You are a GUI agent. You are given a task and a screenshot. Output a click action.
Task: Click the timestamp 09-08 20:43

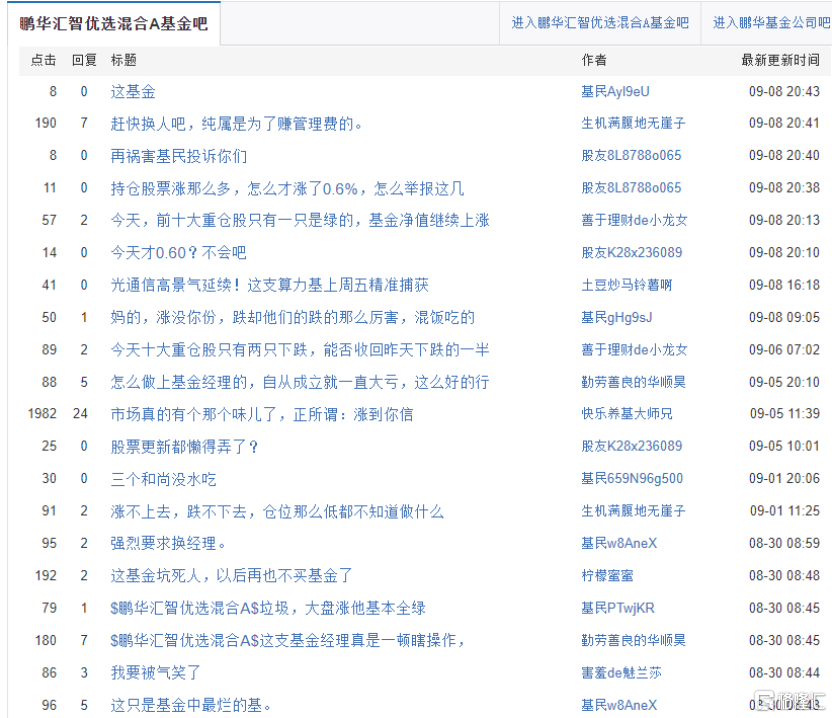(784, 92)
